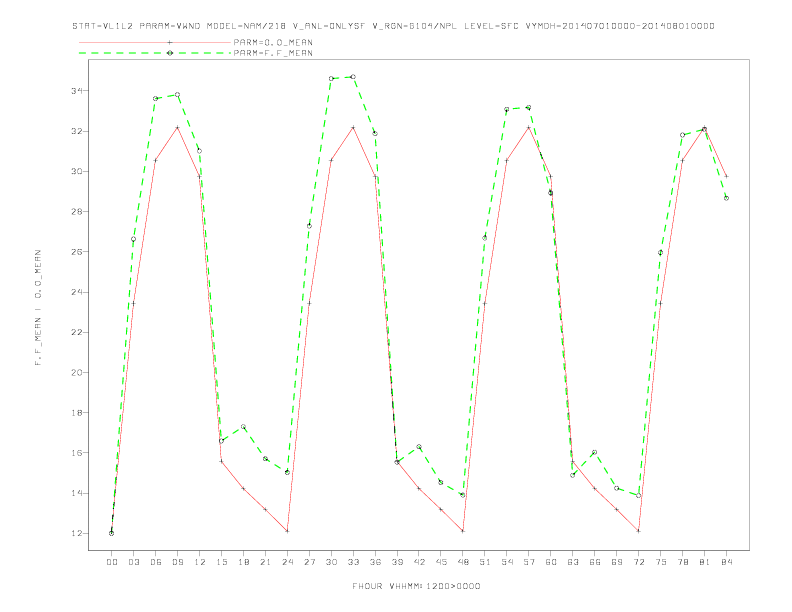Click the green dashed legend circle marker
Screen dimensions: 792x612
[x=170, y=53]
